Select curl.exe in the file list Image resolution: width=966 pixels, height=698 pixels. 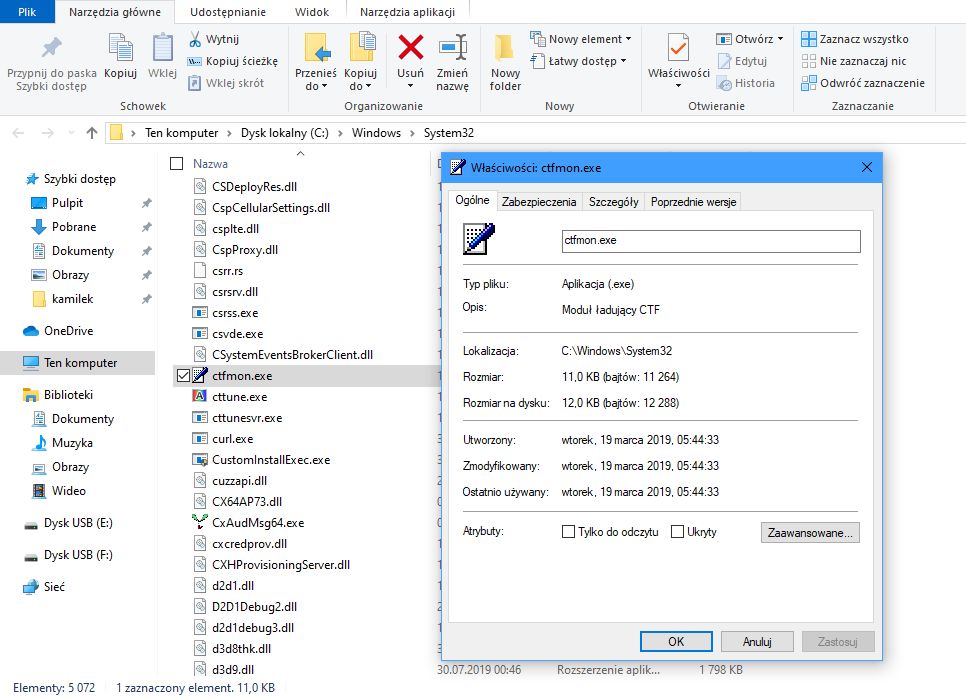tap(232, 439)
